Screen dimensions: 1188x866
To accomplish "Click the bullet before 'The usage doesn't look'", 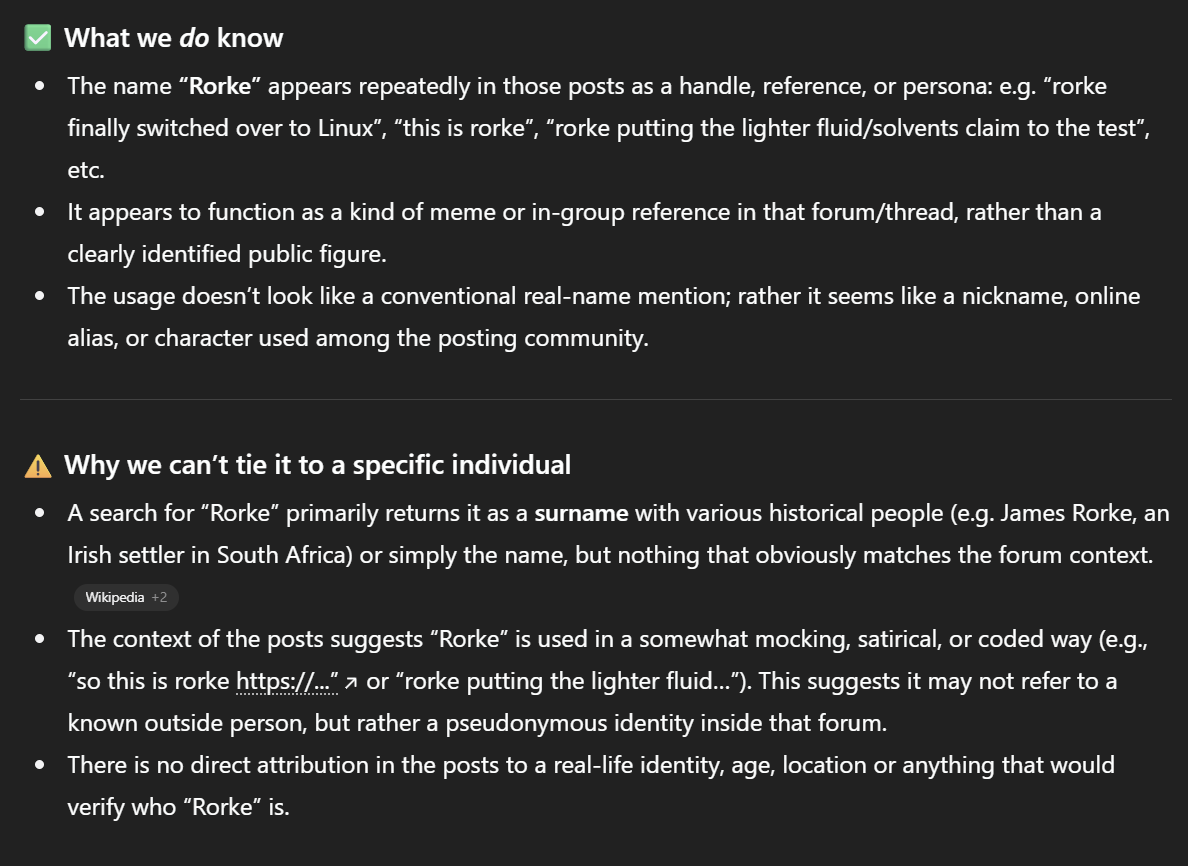I will [x=40, y=296].
